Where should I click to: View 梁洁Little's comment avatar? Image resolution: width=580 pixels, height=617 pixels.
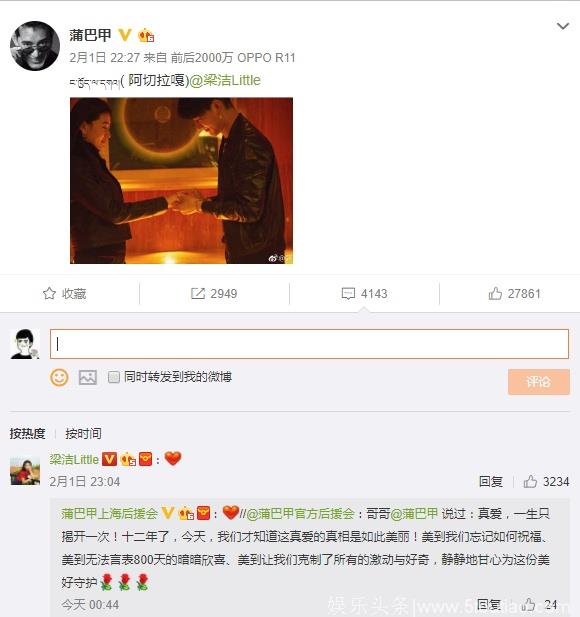coord(25,471)
